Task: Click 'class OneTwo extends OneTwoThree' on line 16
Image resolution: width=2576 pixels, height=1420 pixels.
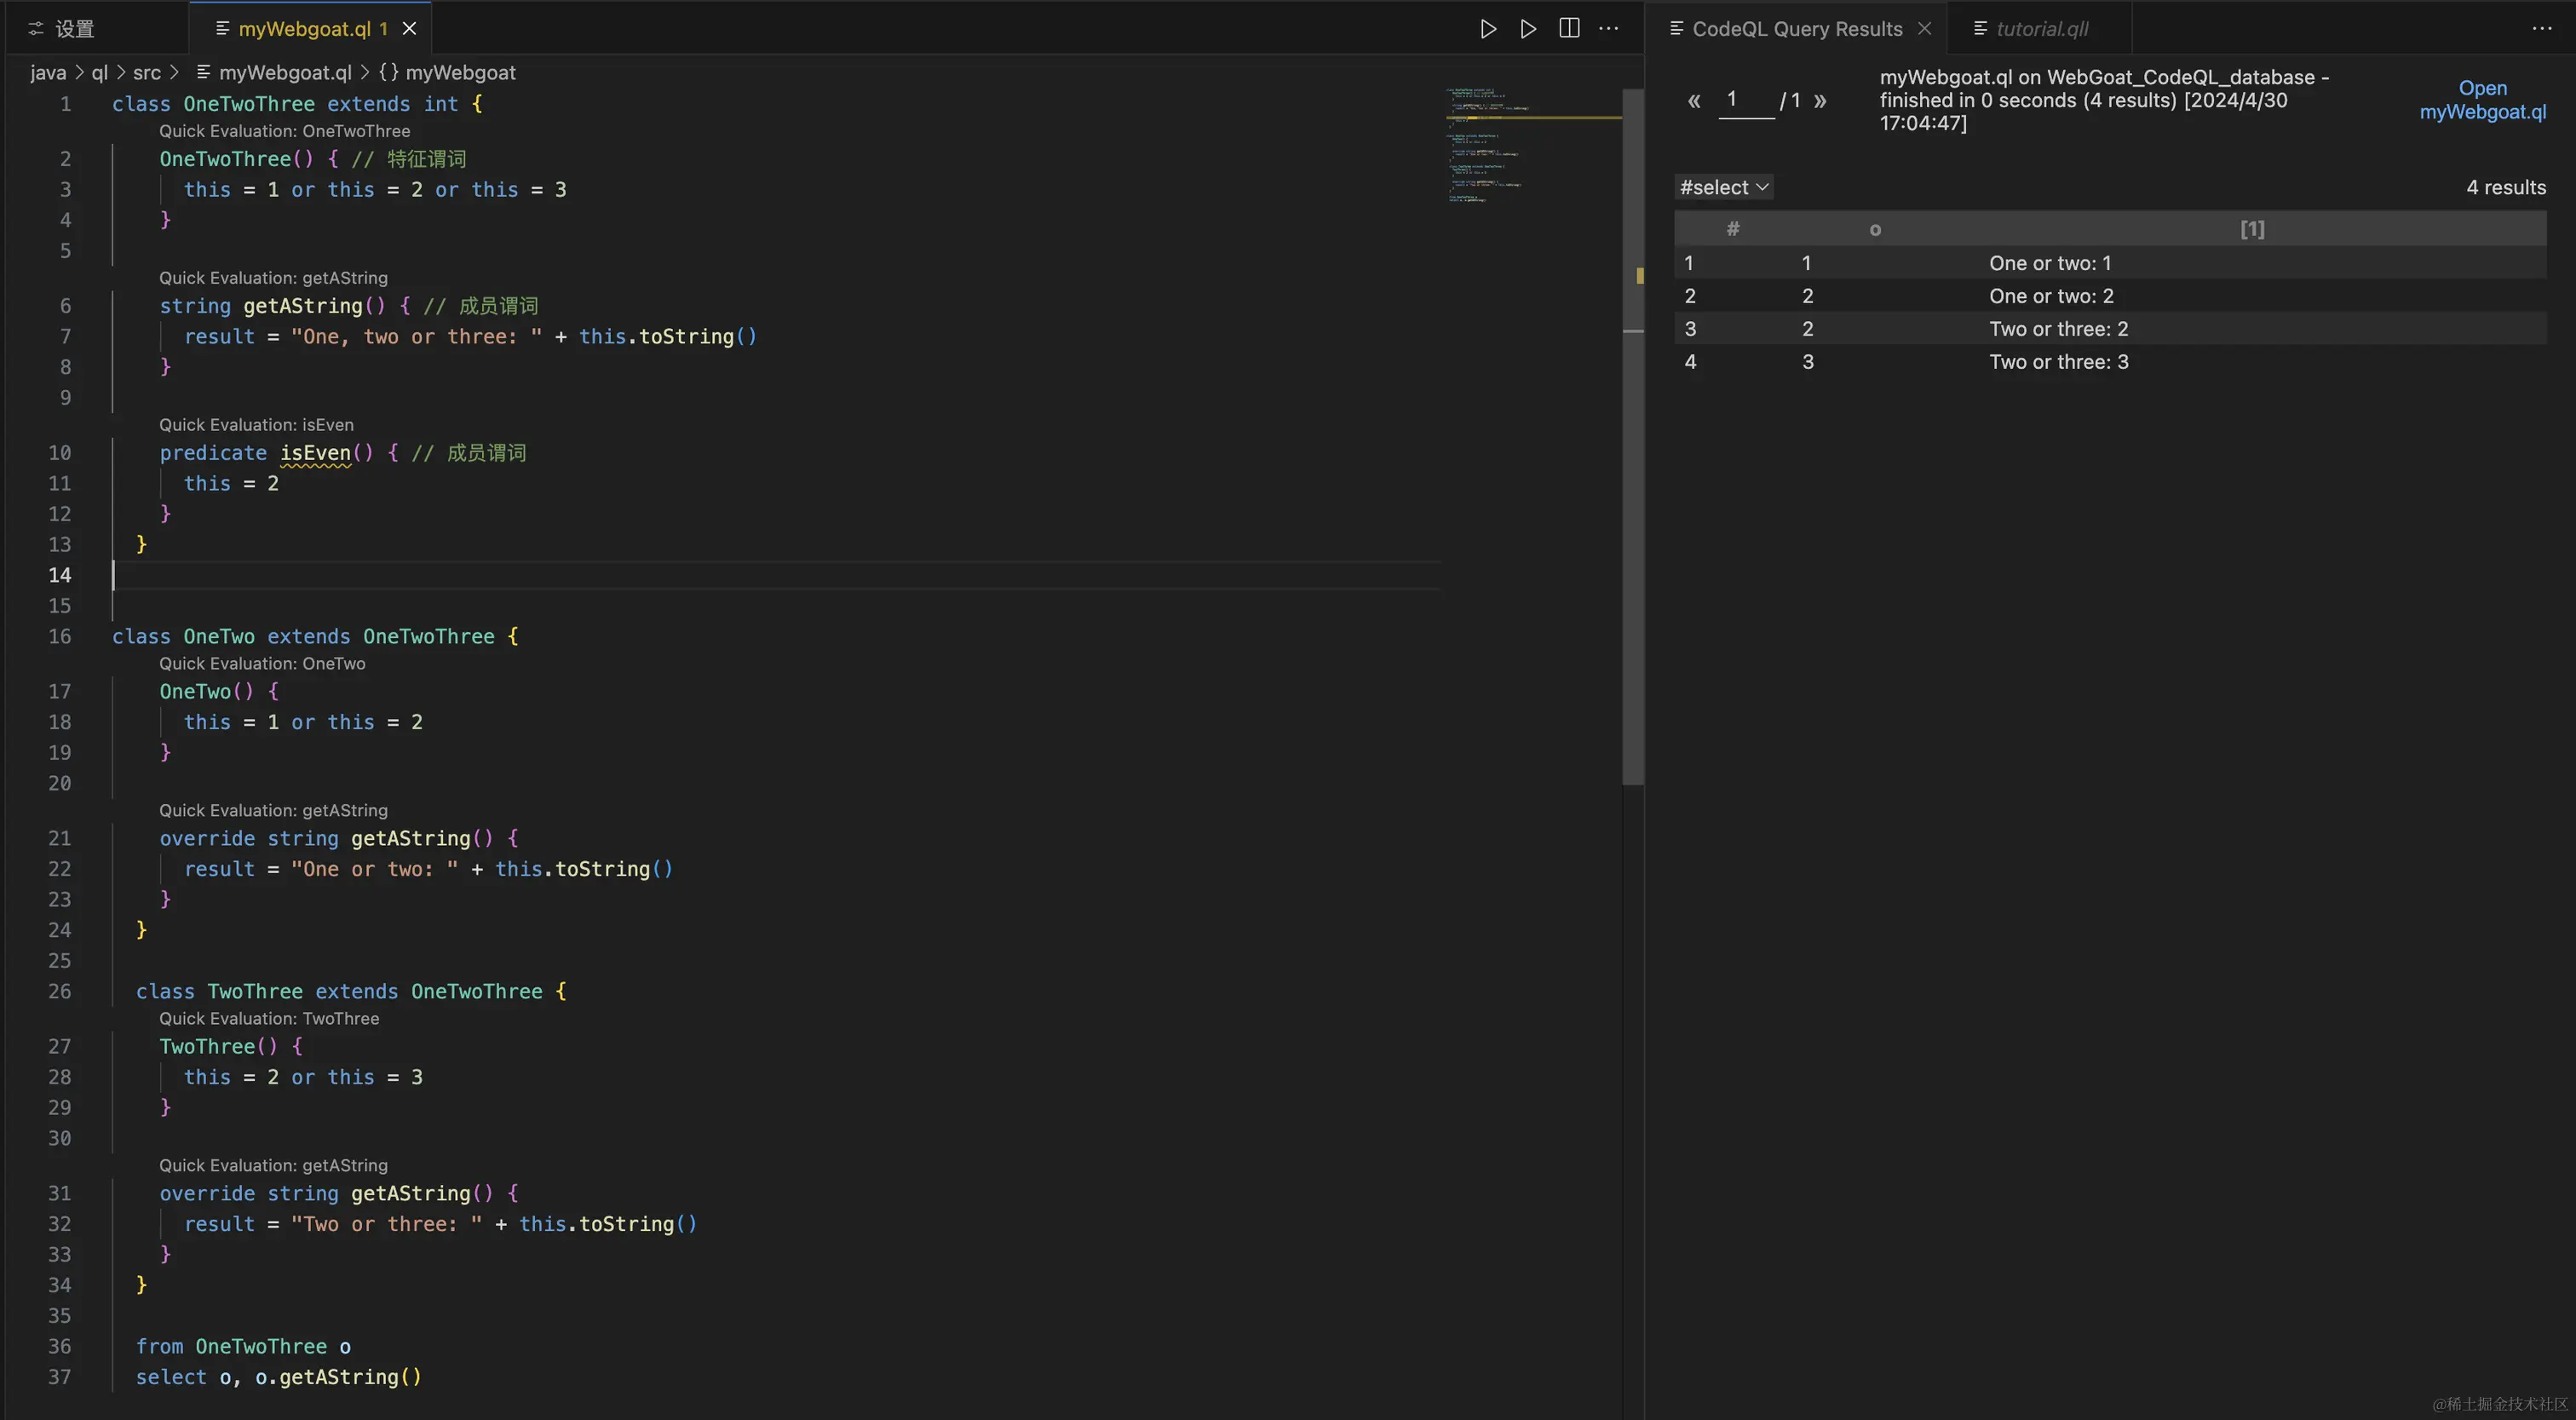Action: tap(303, 636)
